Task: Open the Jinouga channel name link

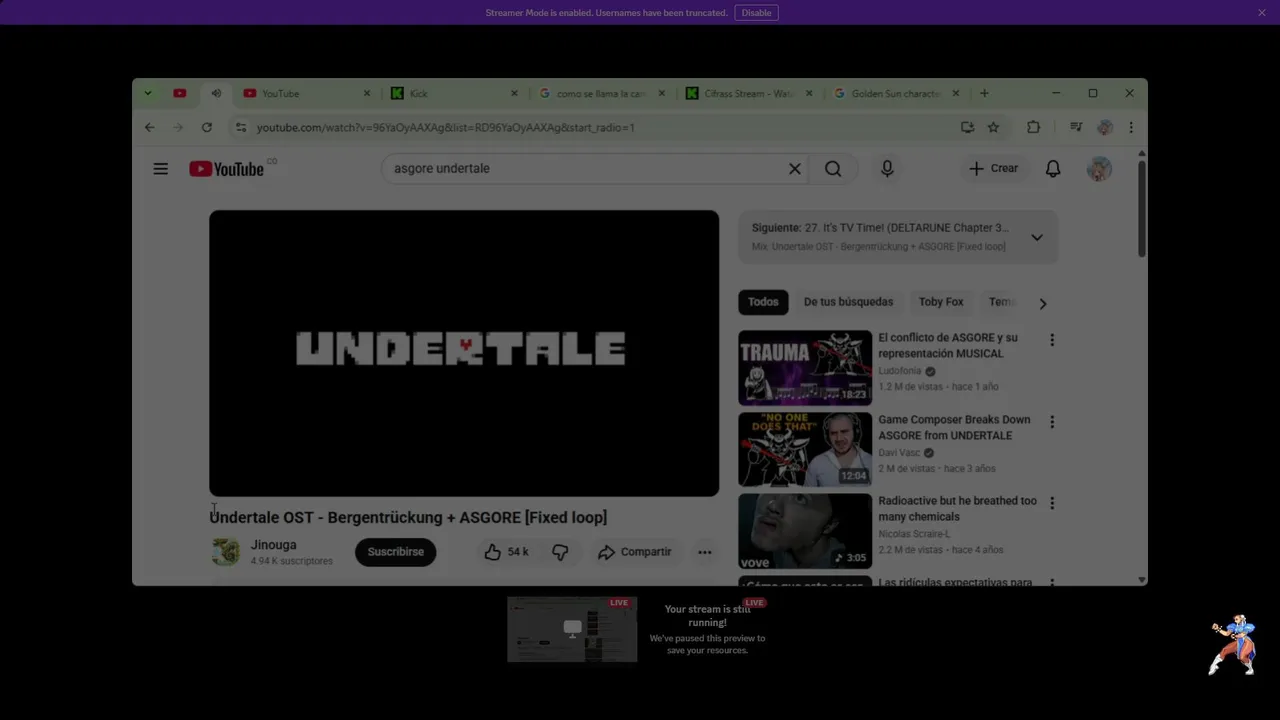Action: [274, 545]
